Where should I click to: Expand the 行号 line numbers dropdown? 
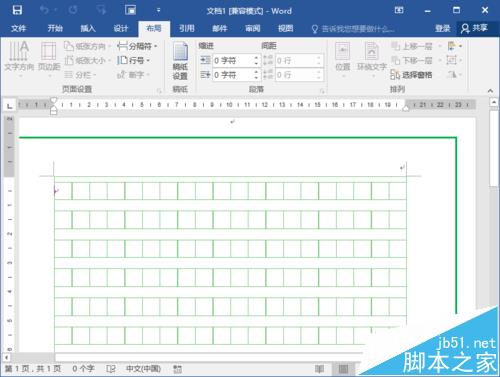pos(134,60)
